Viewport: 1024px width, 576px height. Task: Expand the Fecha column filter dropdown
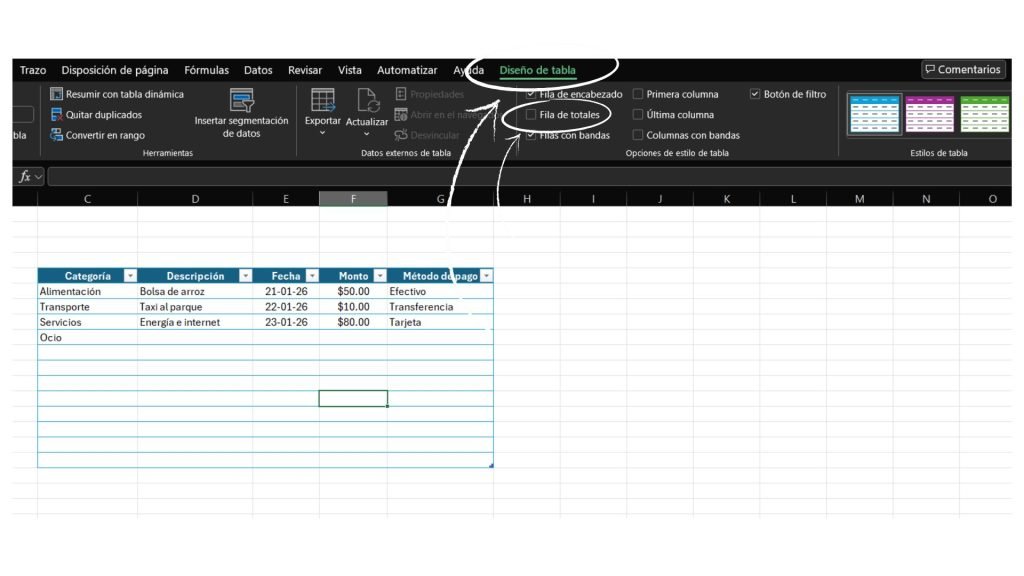(x=312, y=276)
